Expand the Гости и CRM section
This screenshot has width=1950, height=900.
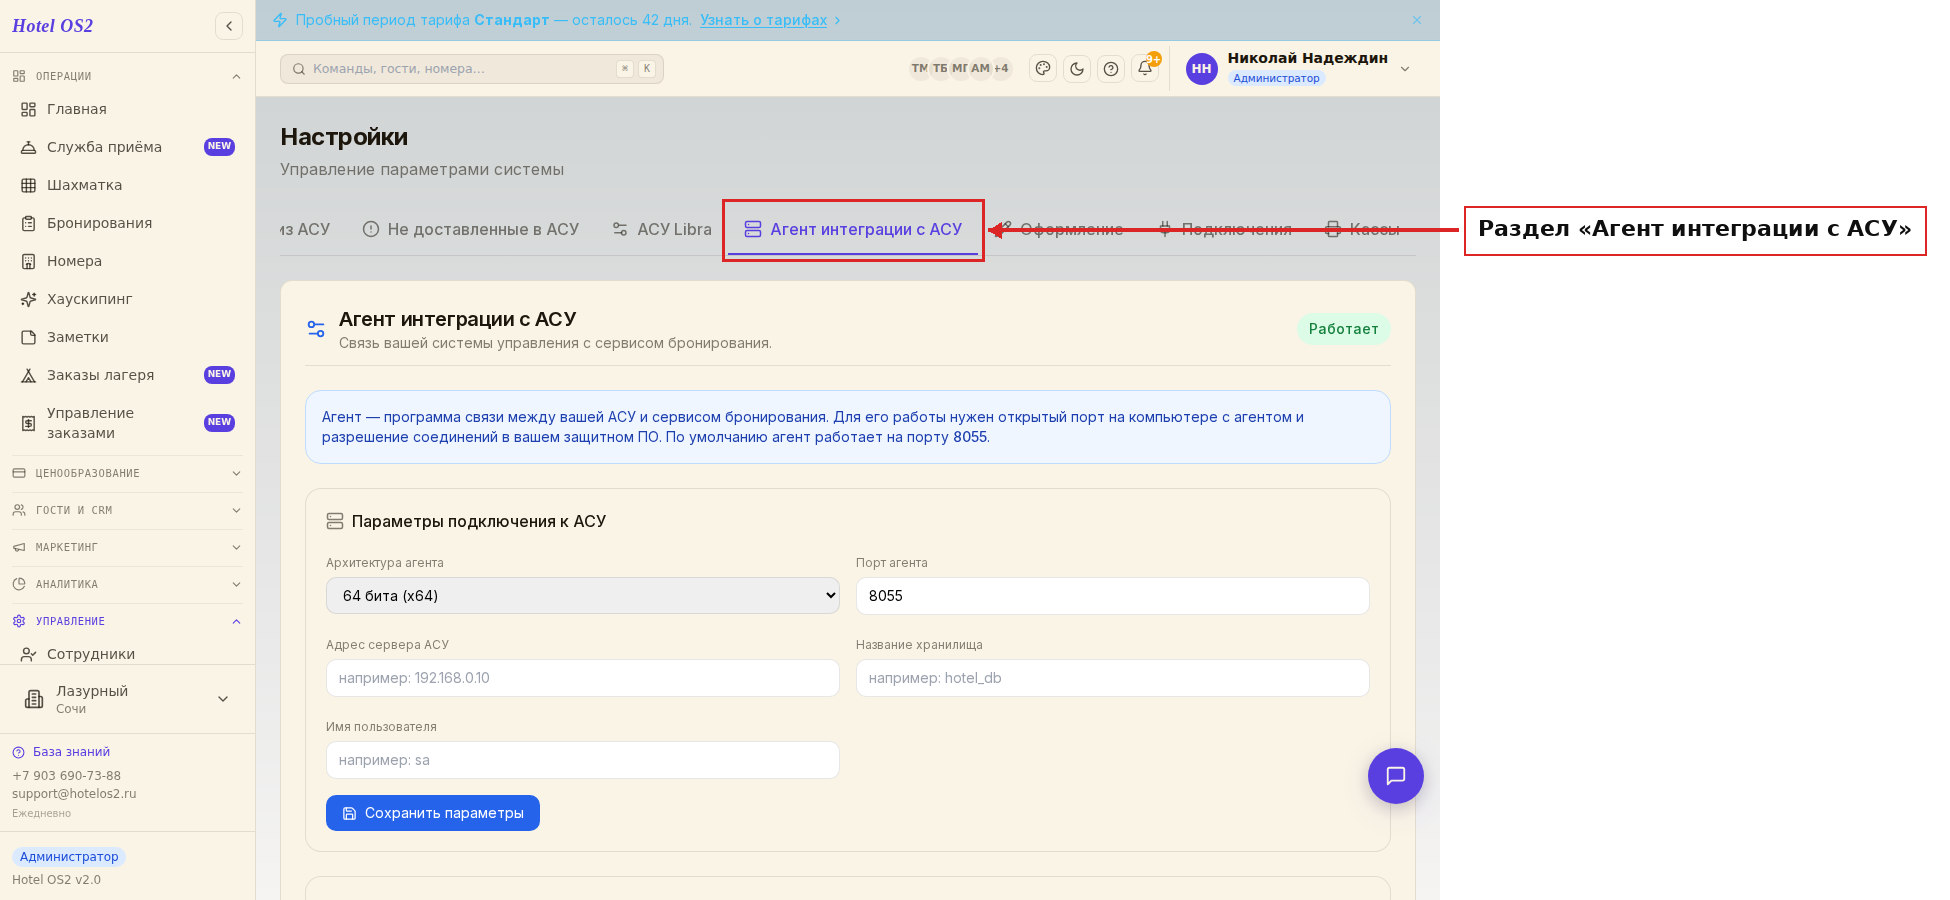coord(127,510)
